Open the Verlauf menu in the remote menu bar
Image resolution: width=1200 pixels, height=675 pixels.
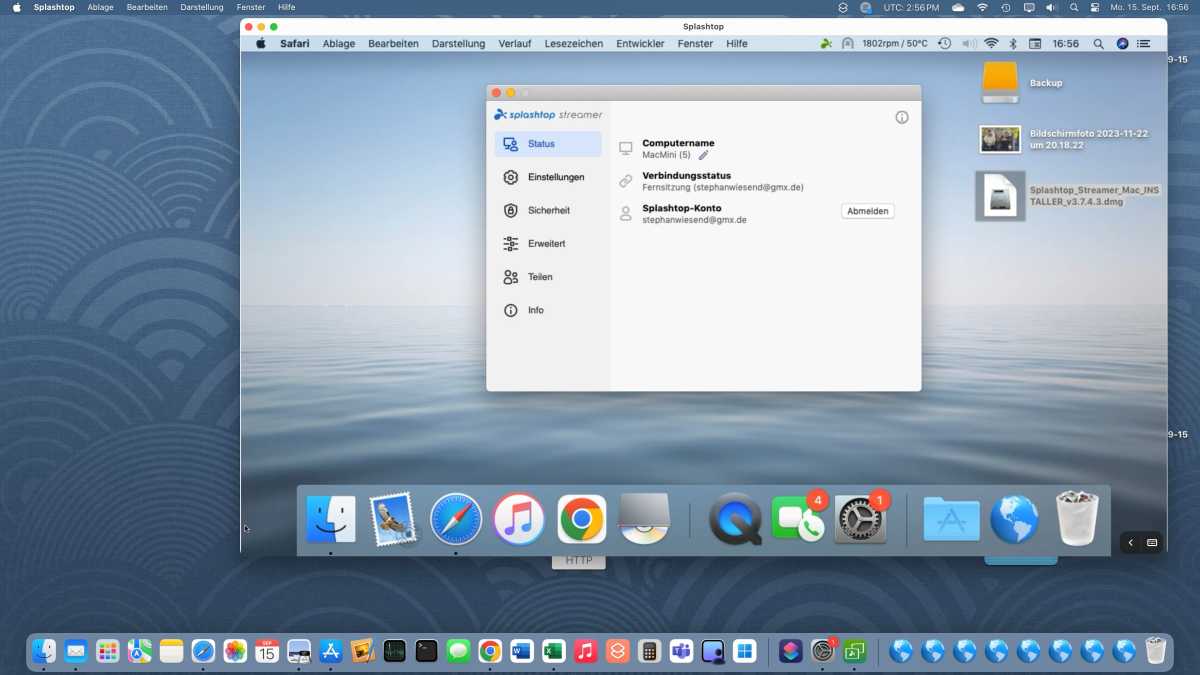(515, 43)
